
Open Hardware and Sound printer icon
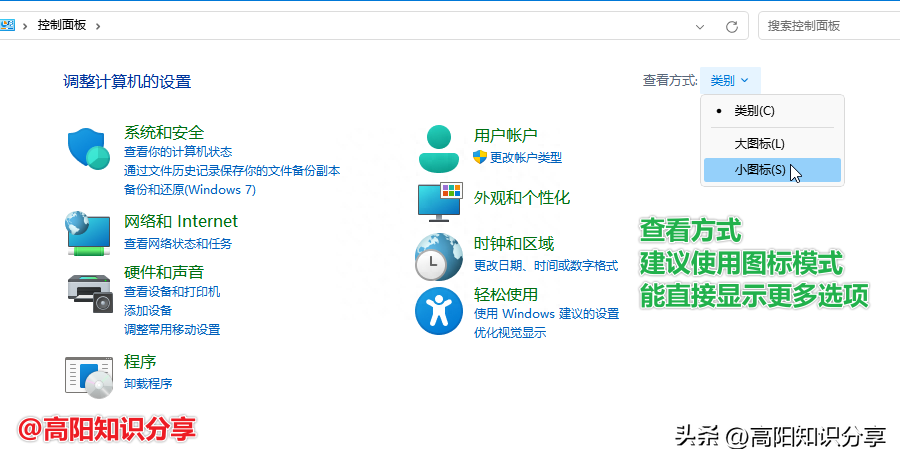(x=91, y=293)
